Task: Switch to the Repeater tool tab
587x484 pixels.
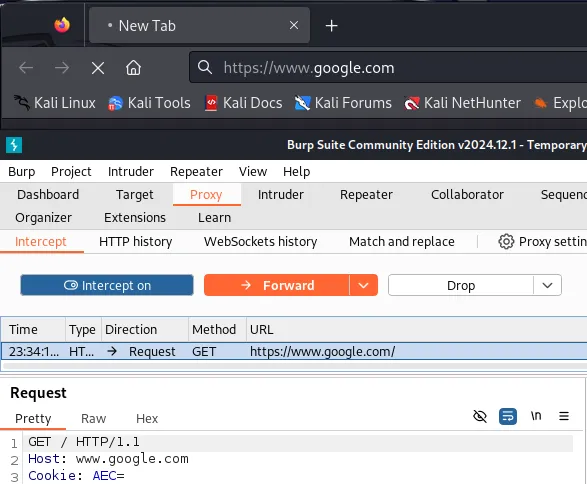Action: 366,195
